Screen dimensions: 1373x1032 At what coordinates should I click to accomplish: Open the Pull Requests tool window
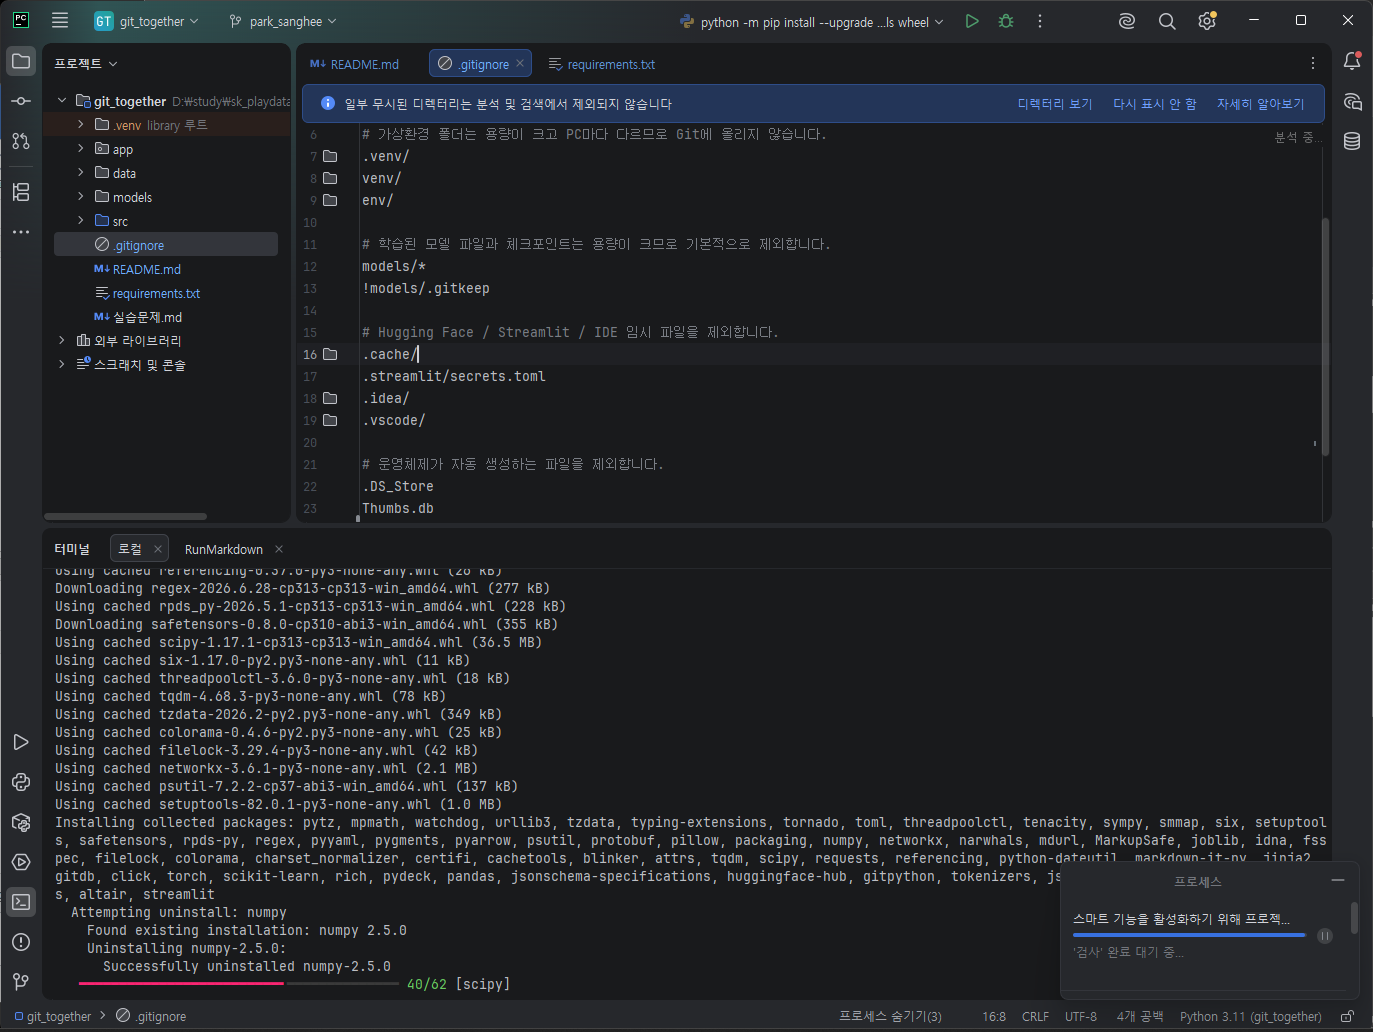pos(21,141)
